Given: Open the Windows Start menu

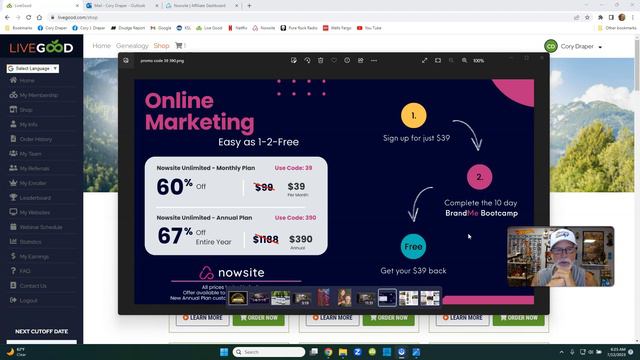Looking at the screenshot, I should tap(224, 352).
